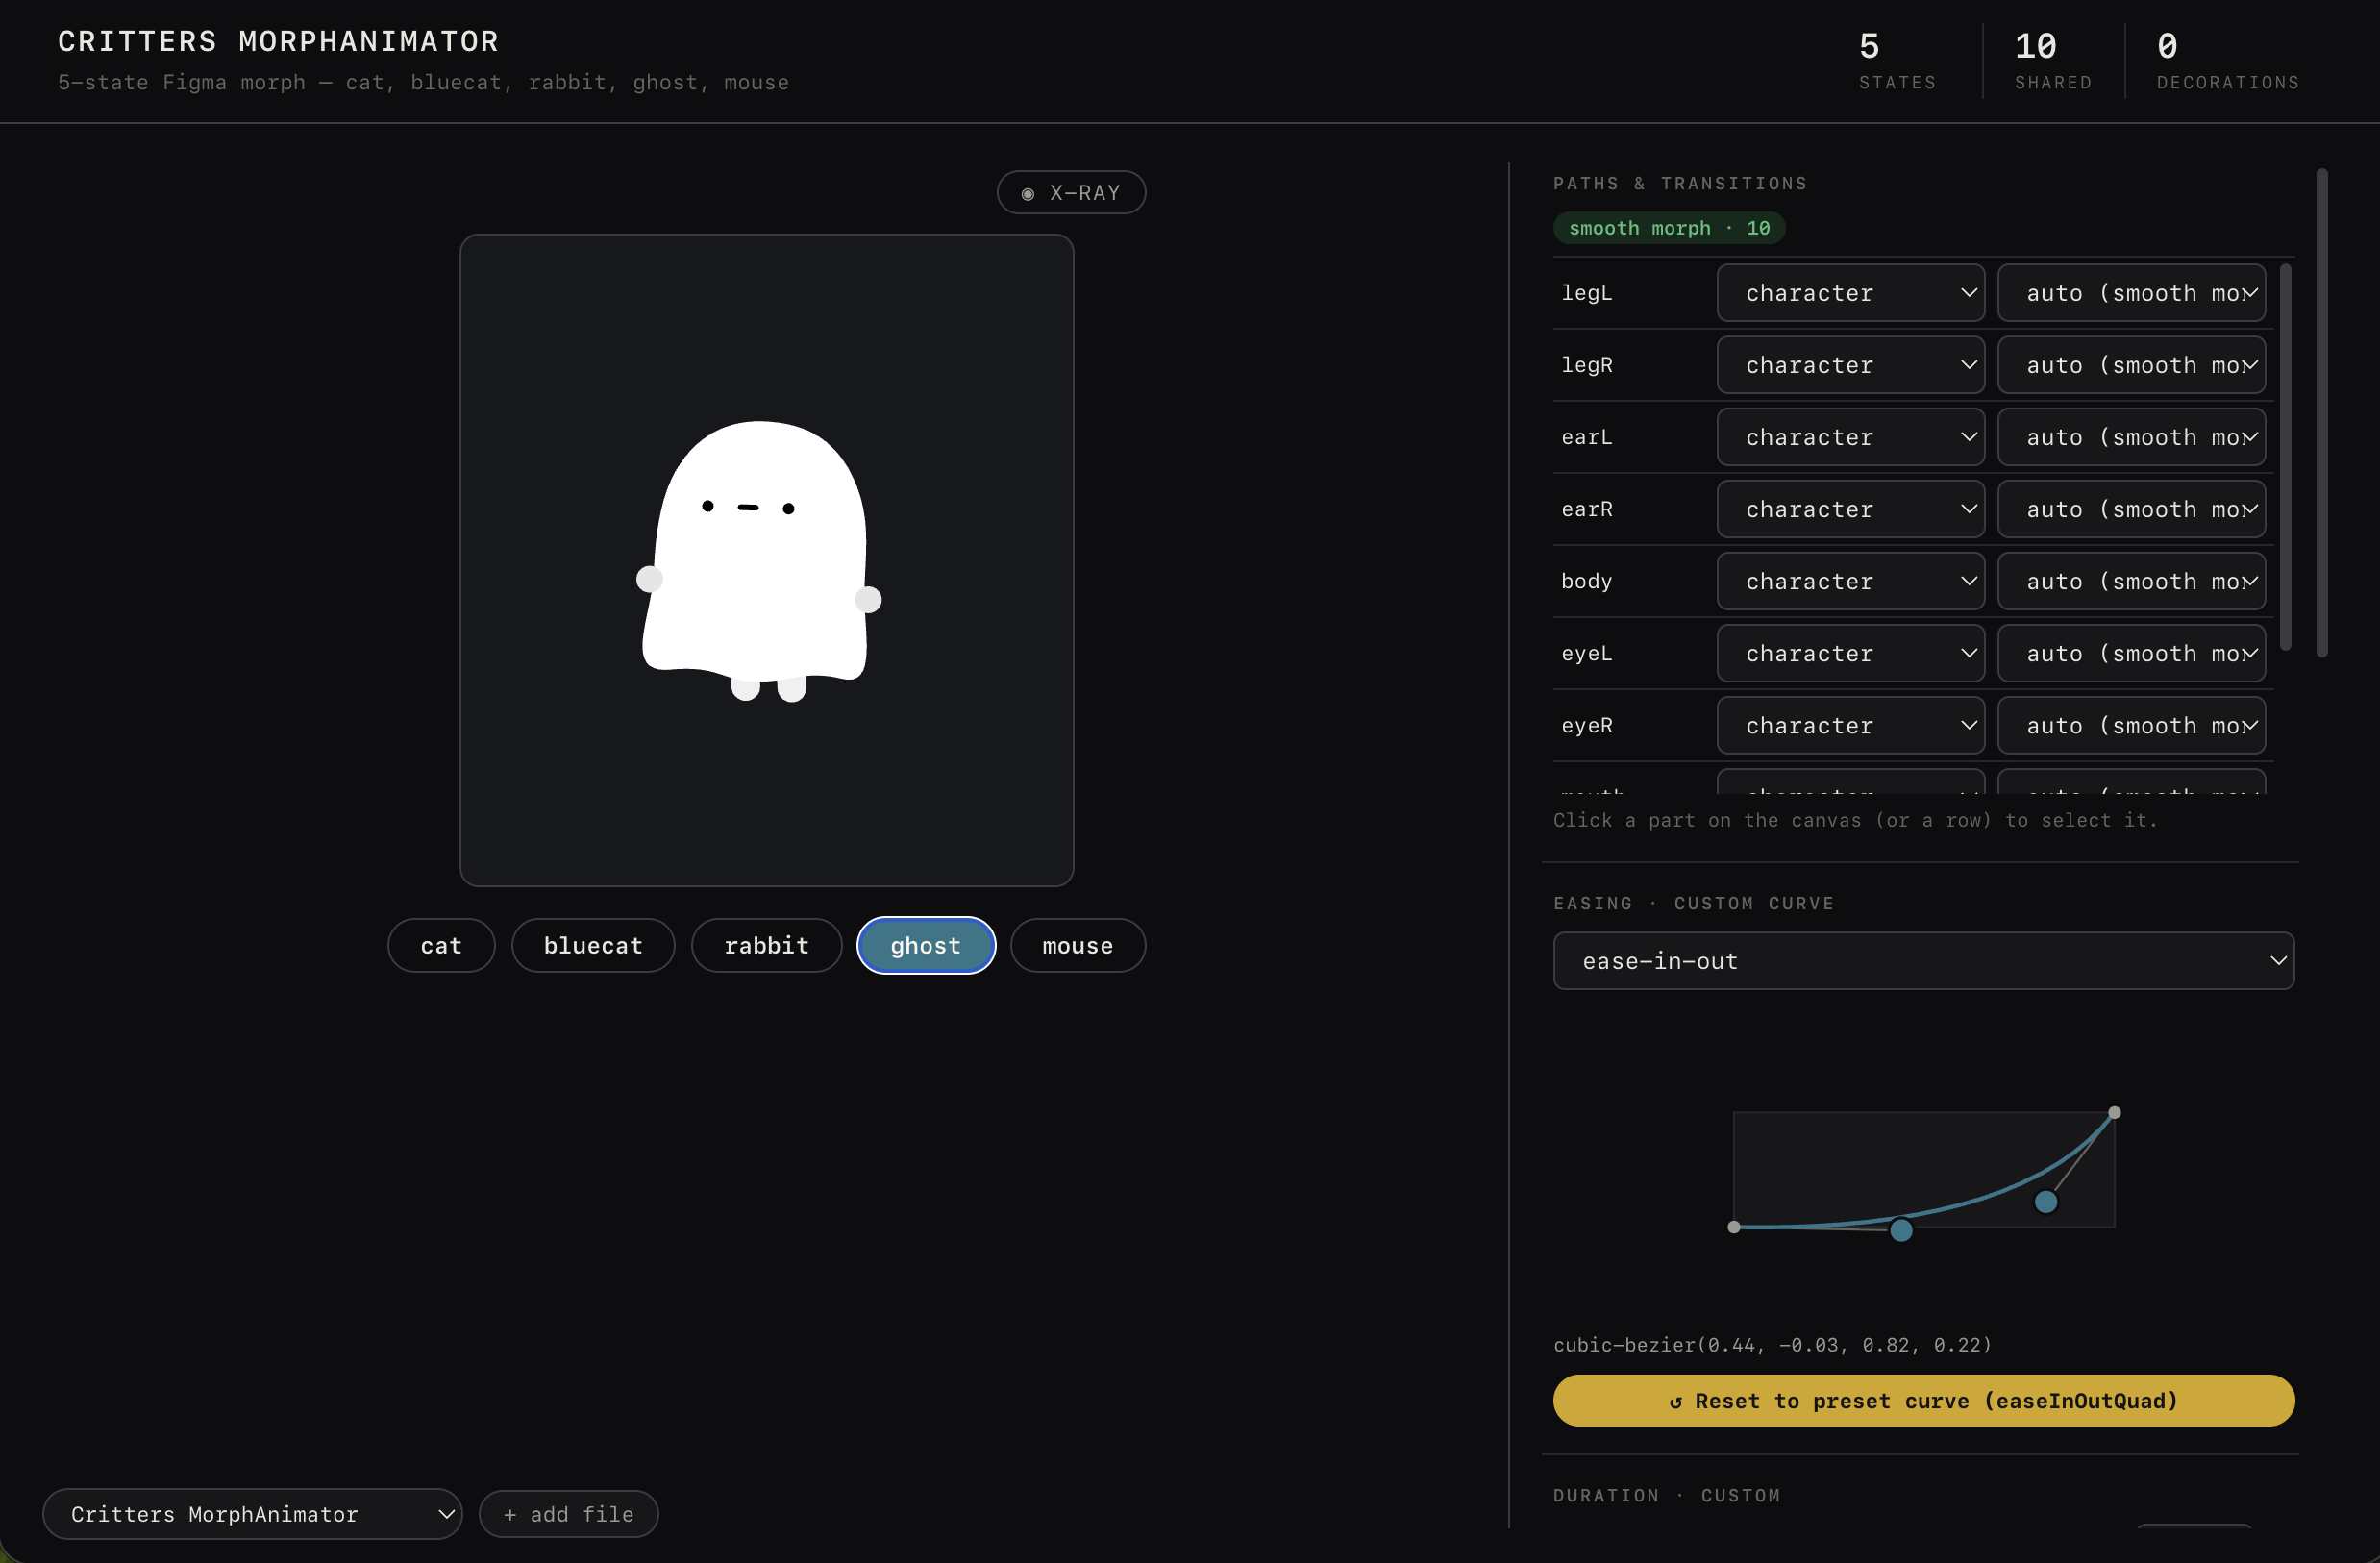Image resolution: width=2380 pixels, height=1563 pixels.
Task: Select the first bezier control handle
Action: point(1901,1230)
